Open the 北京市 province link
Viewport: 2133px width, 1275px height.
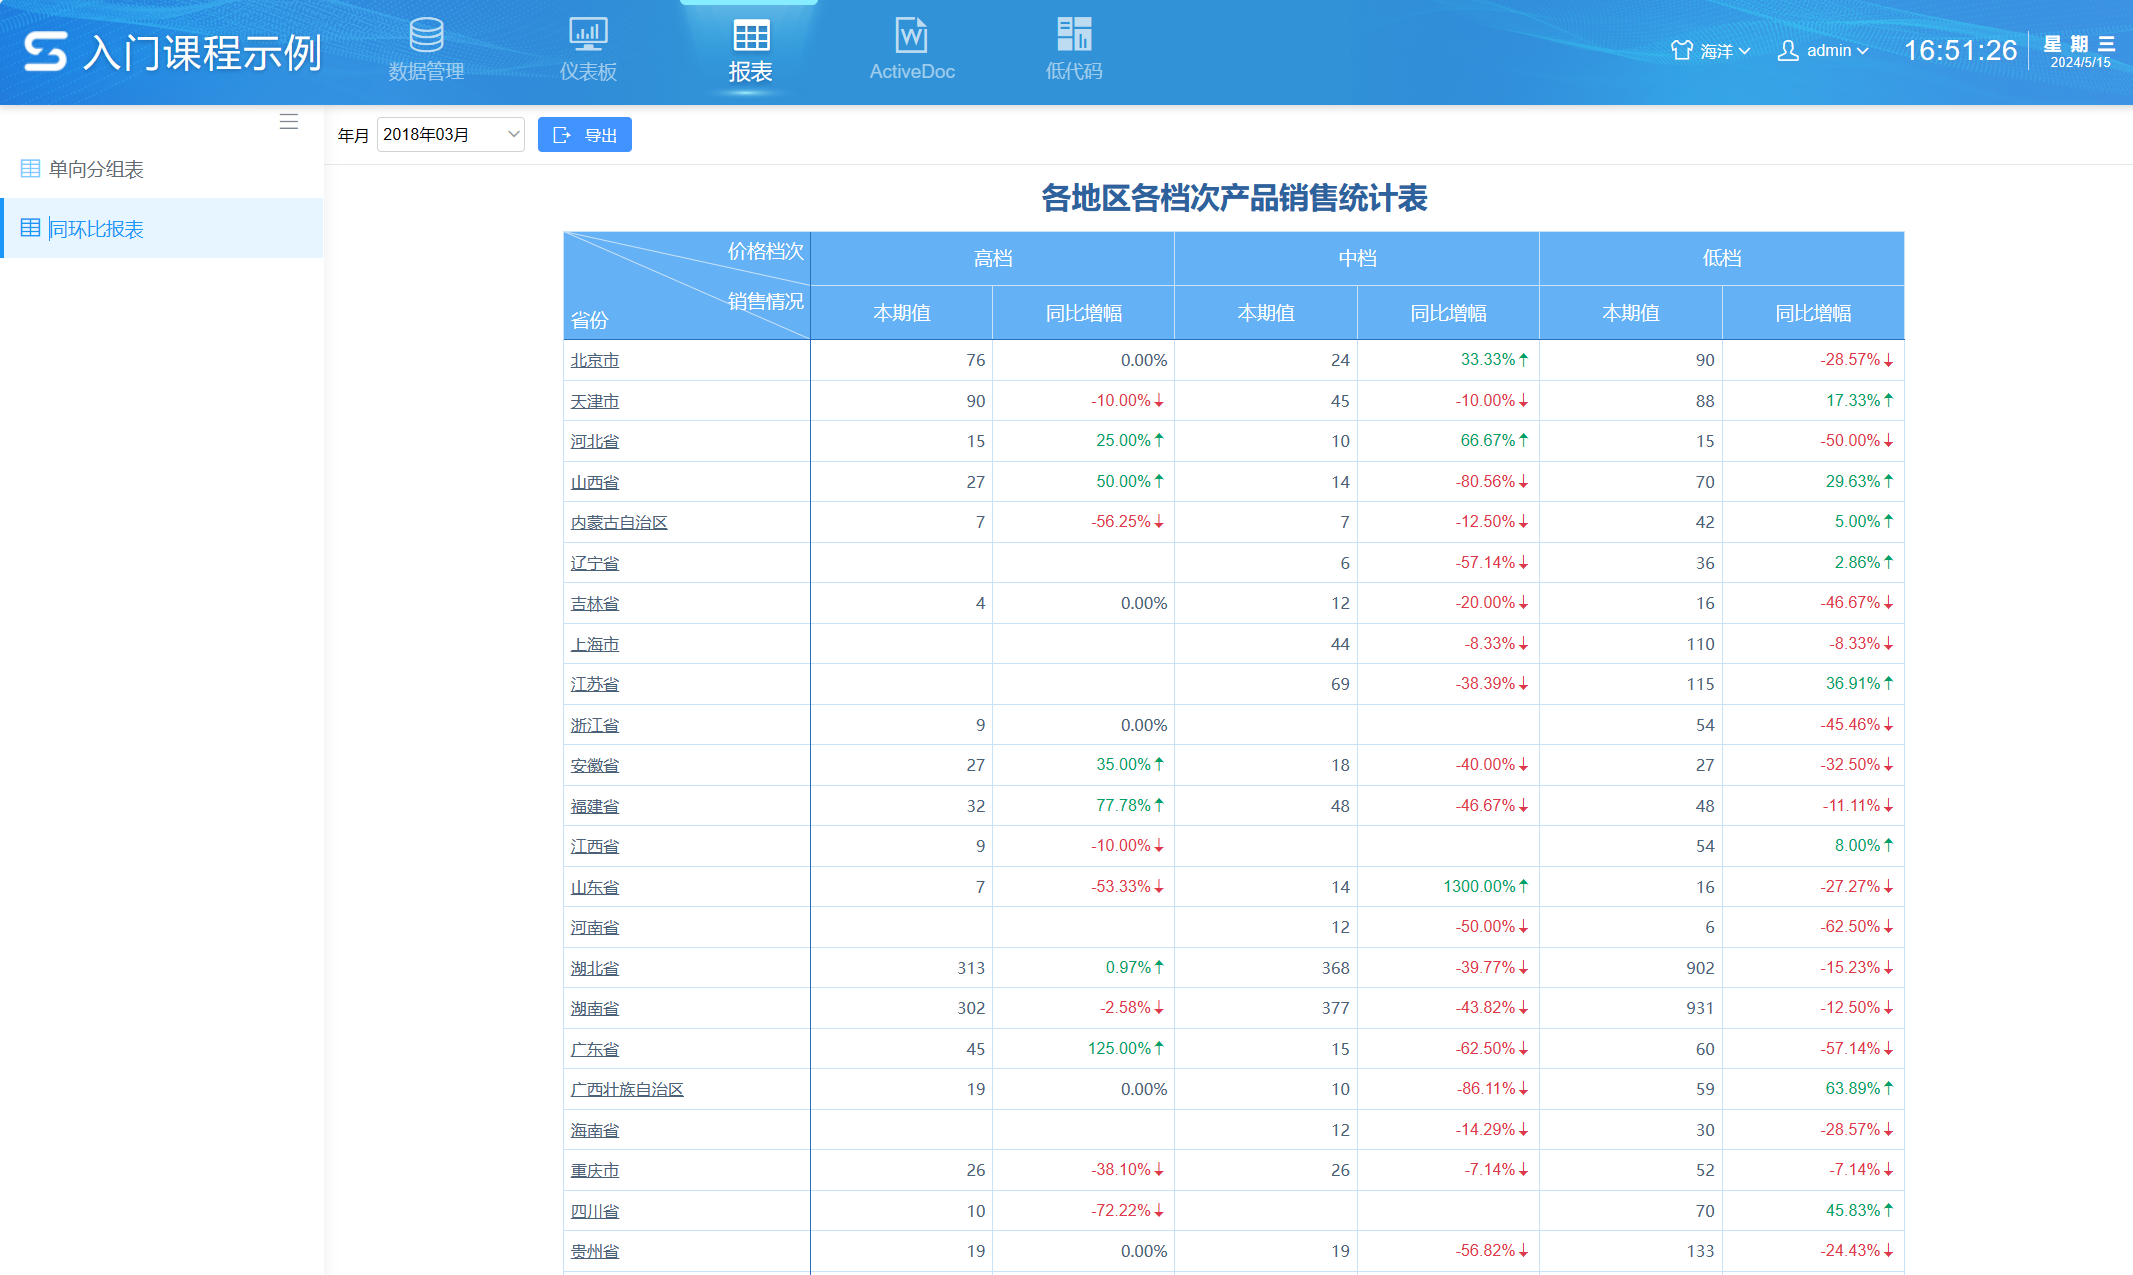[595, 360]
